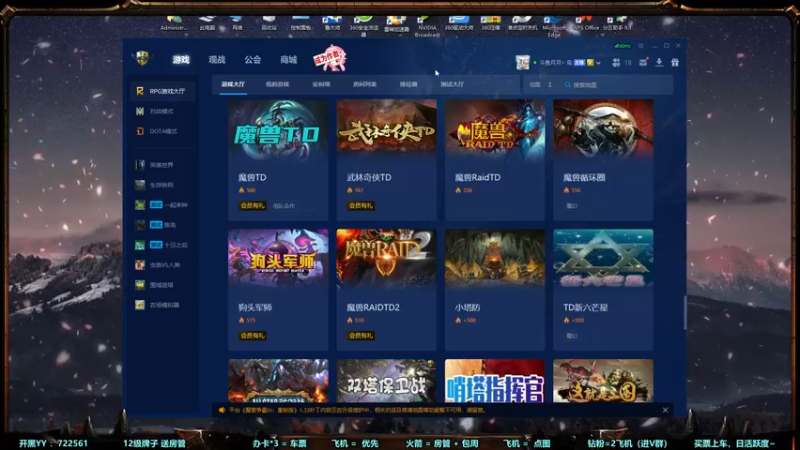Click the pink 成为作者 mascot banner
This screenshot has height=450, width=800.
click(x=330, y=58)
